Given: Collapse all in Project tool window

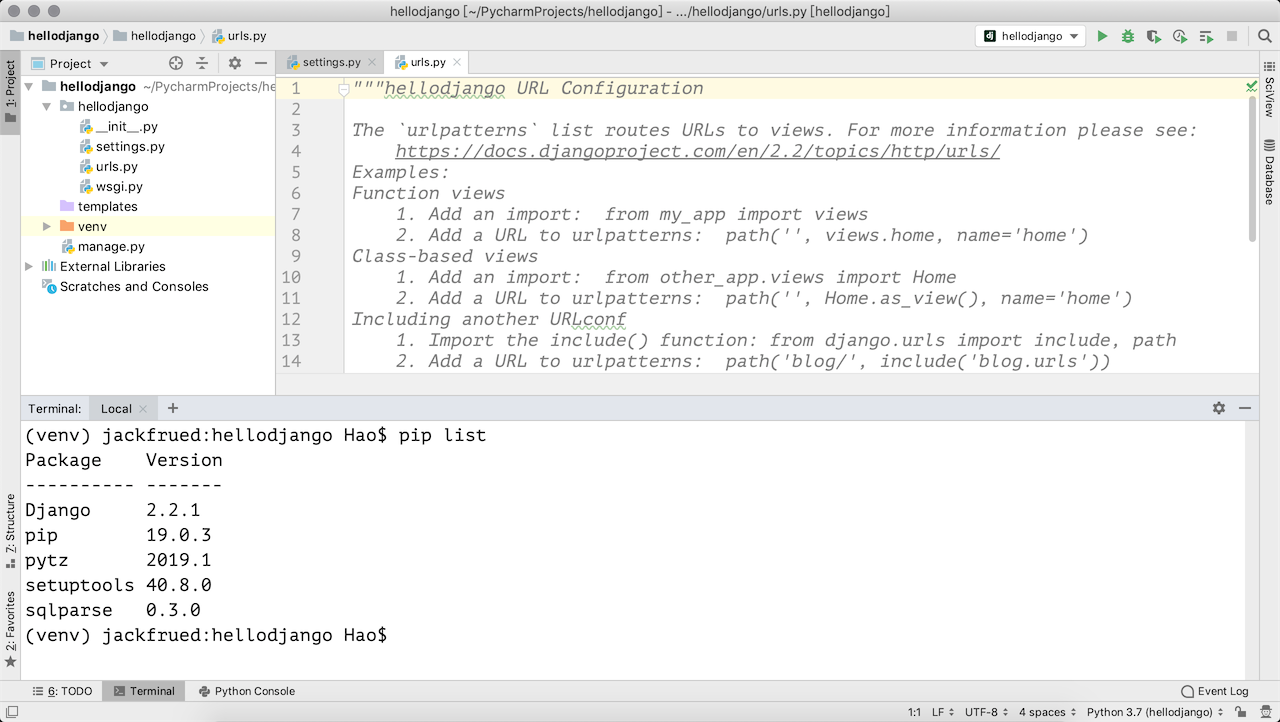Looking at the screenshot, I should 202,63.
